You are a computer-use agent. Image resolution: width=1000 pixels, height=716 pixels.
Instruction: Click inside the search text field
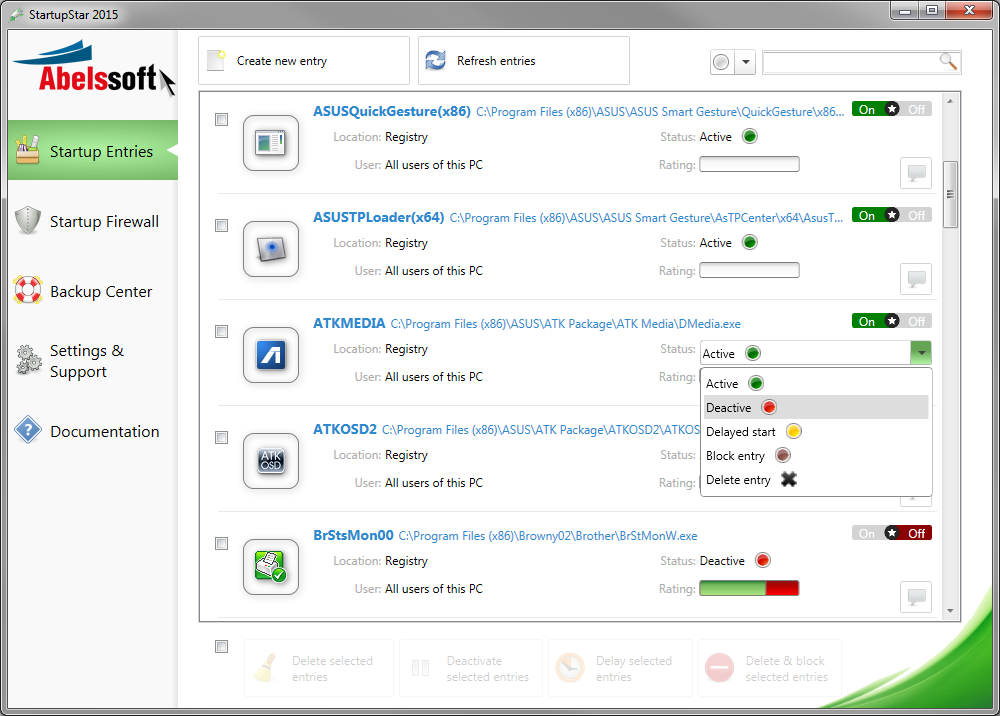(850, 63)
